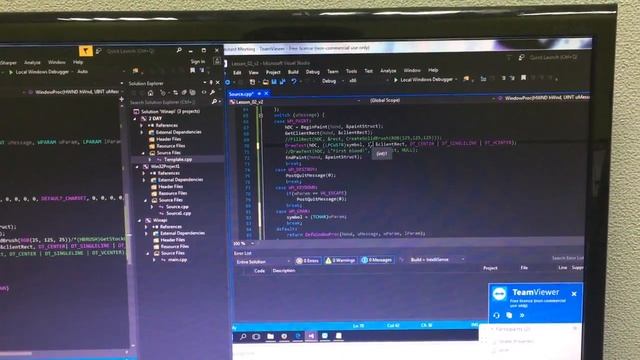Click the Search Solution Explorer field

point(171,102)
